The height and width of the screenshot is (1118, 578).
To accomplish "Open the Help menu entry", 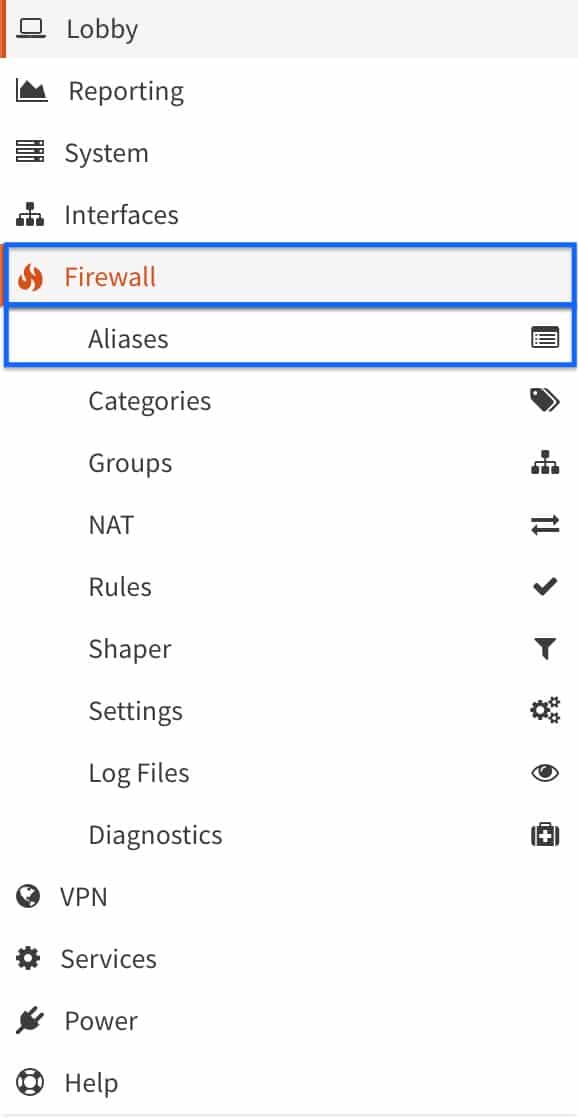I will (289, 1082).
